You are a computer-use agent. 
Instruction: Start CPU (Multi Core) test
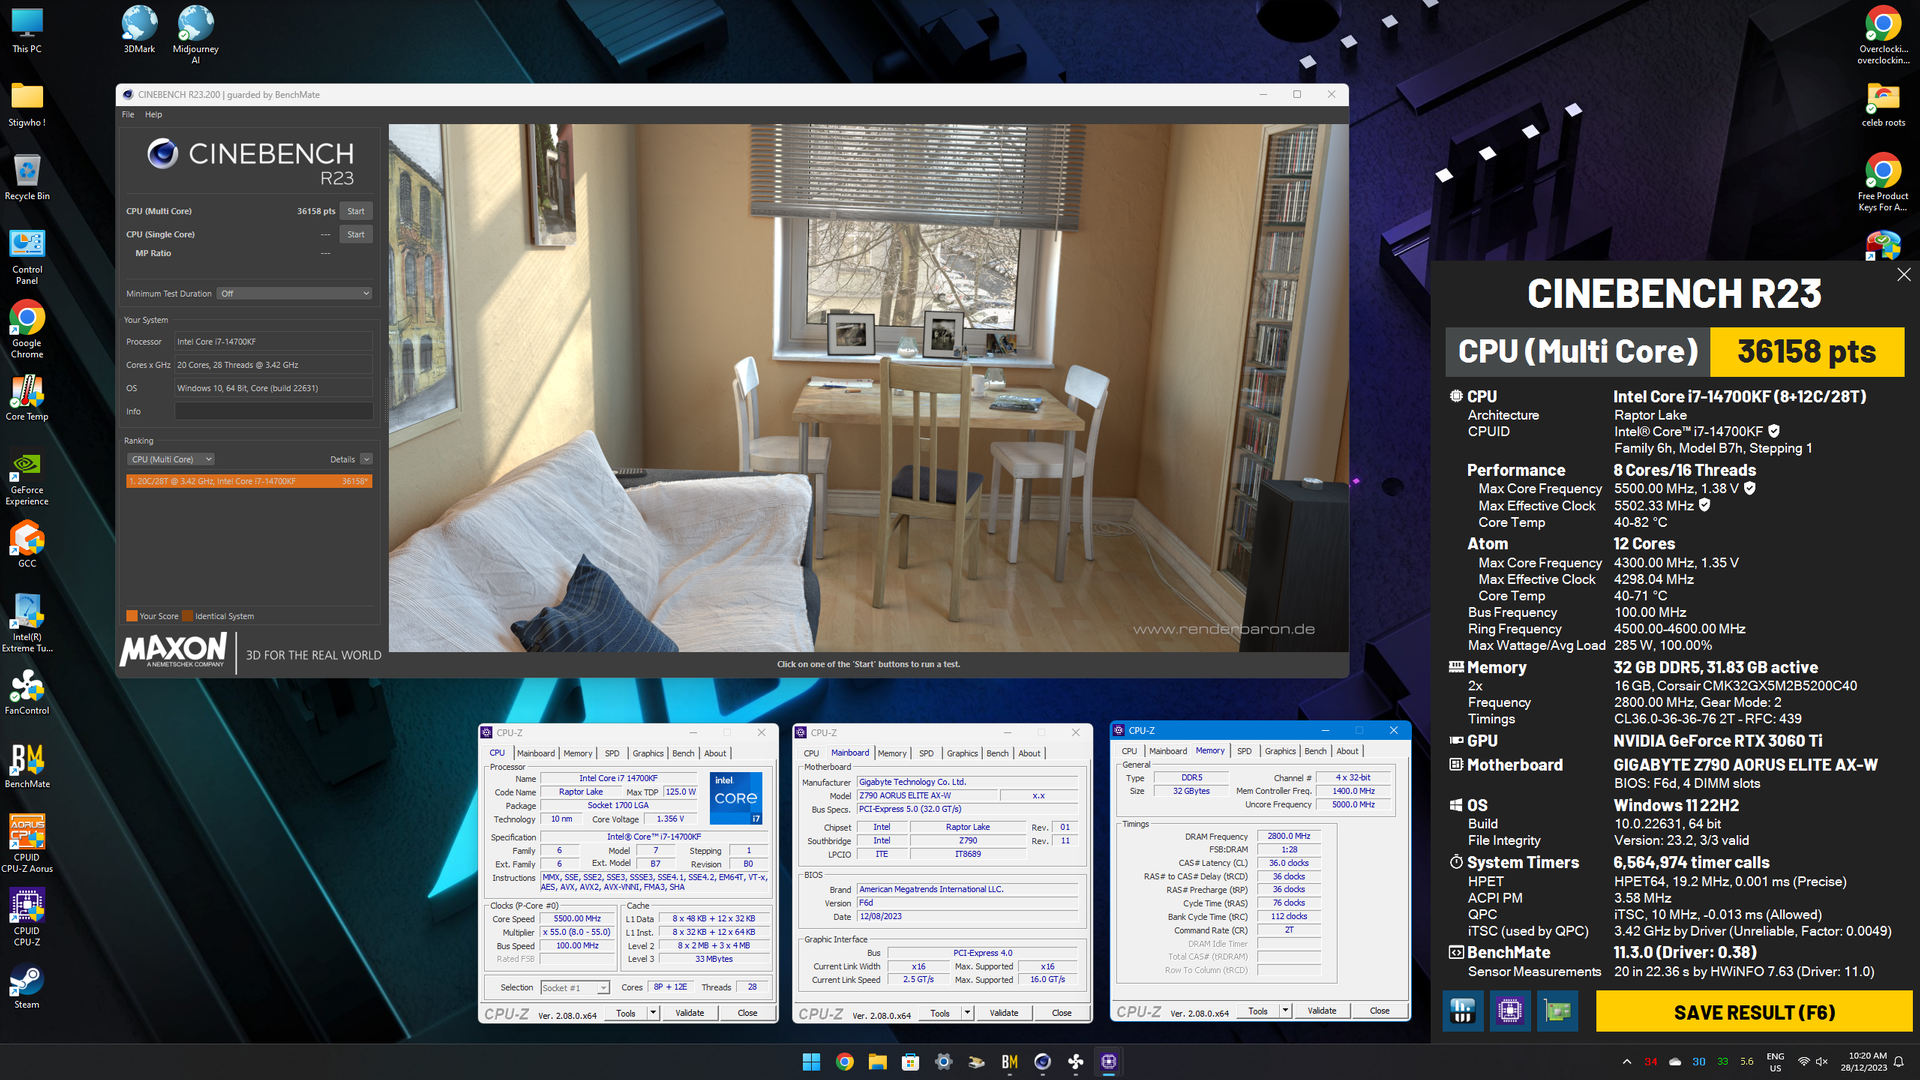tap(356, 211)
